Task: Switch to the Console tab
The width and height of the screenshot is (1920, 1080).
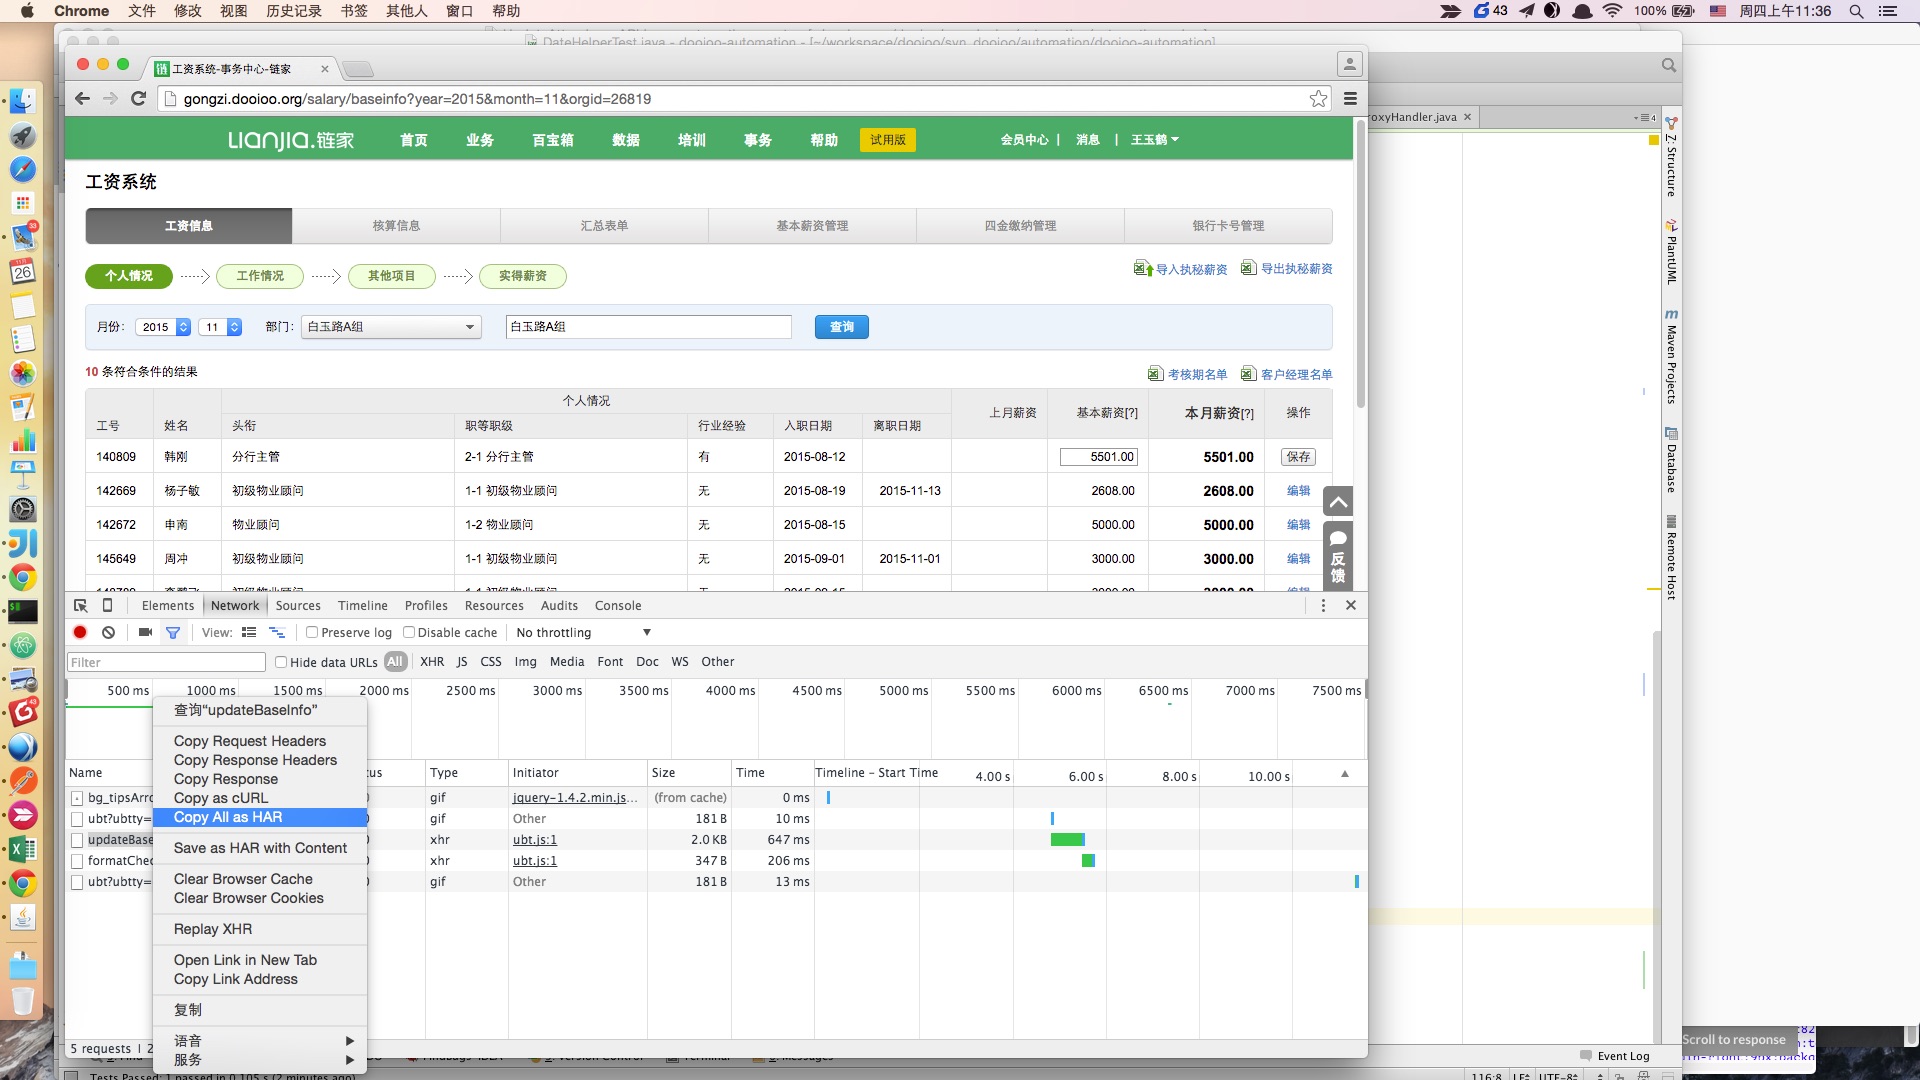Action: (x=618, y=605)
